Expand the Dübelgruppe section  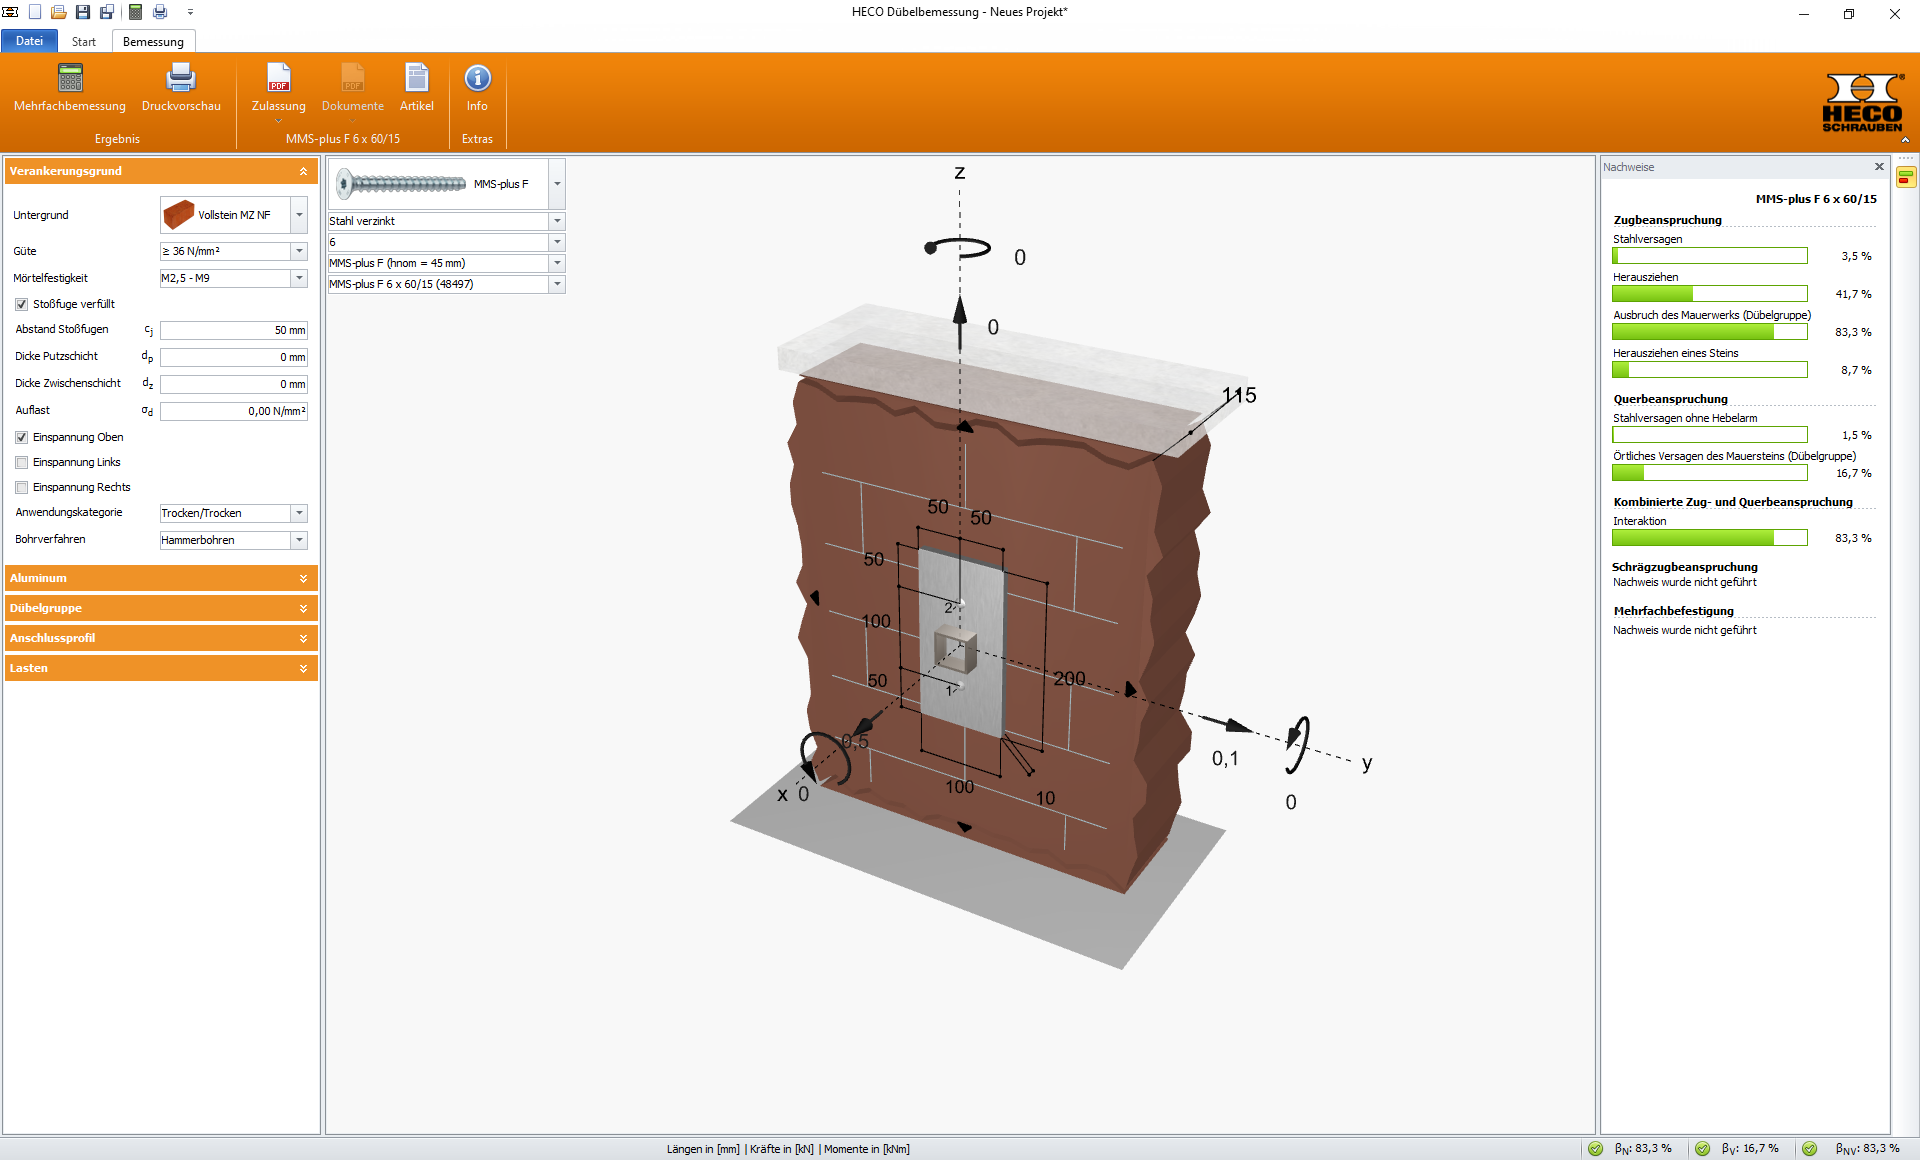point(303,608)
